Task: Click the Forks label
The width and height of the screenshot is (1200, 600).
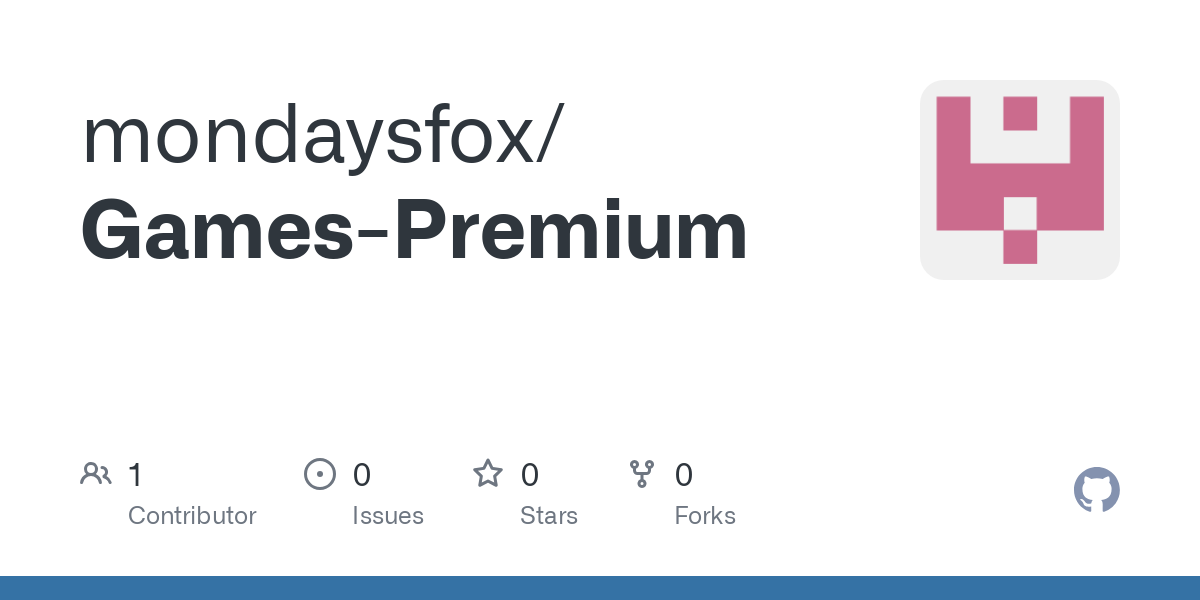Action: [705, 516]
